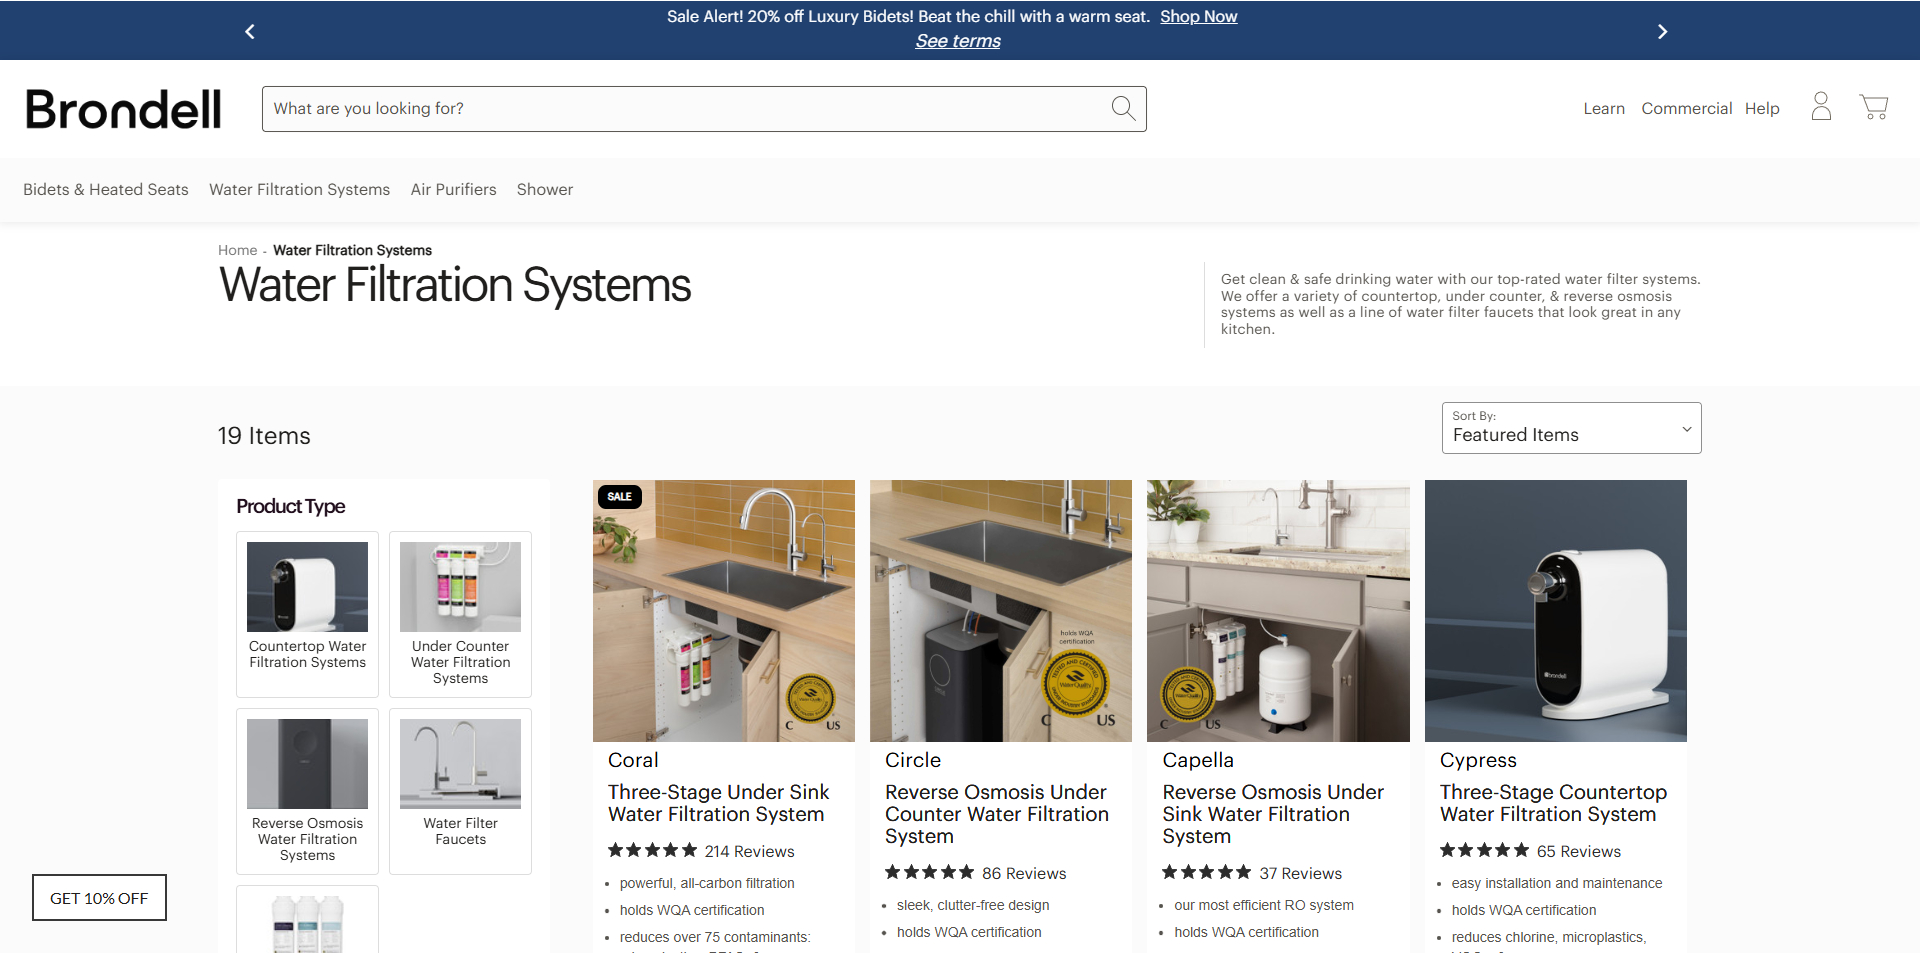Select Reverse Osmosis Water Filtration Systems type
The height and width of the screenshot is (953, 1920).
tap(307, 790)
